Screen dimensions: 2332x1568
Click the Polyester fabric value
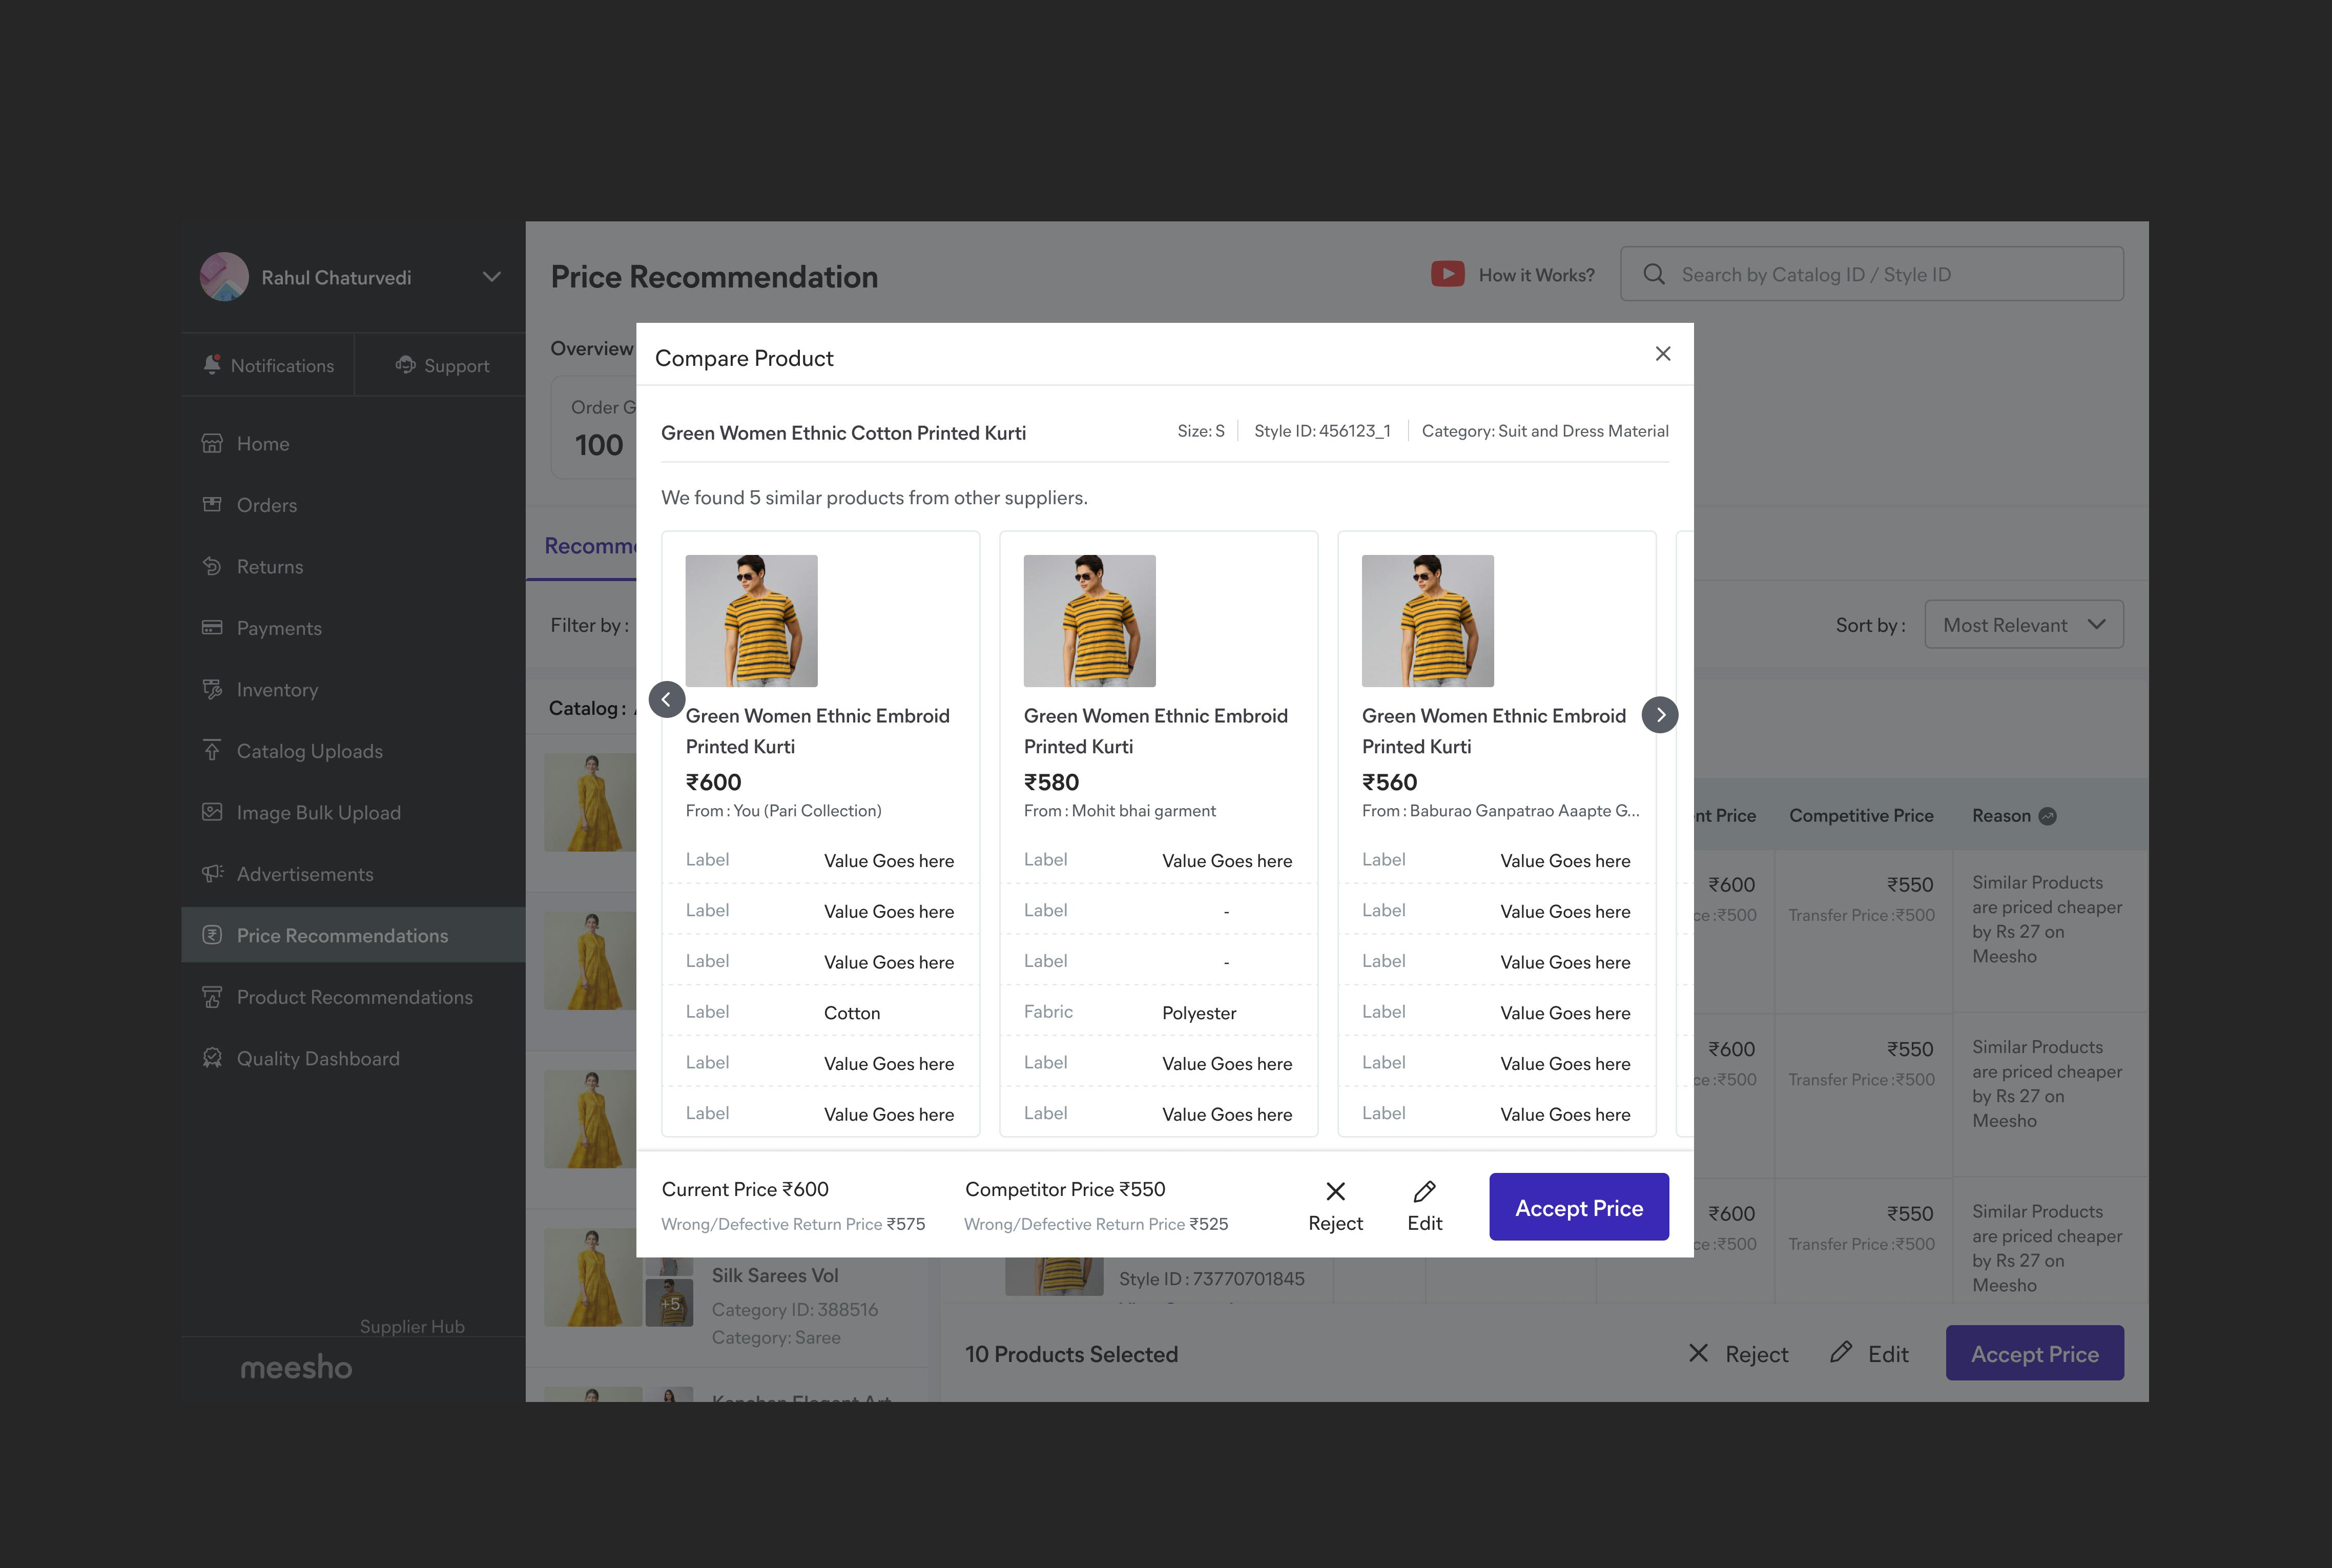pos(1199,1013)
